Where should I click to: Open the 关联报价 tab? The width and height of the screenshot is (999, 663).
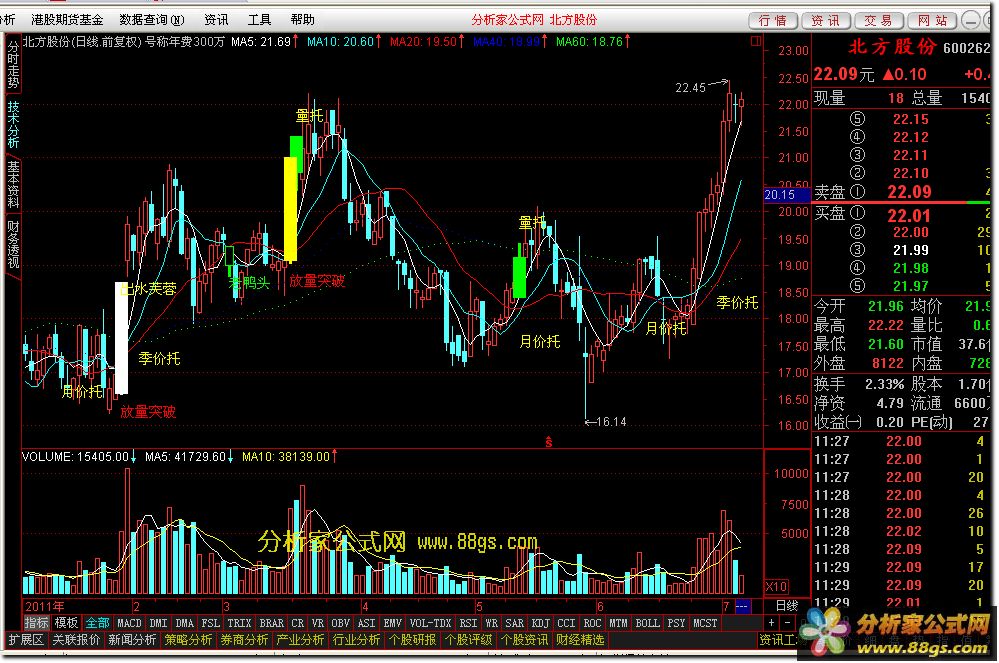pos(76,639)
